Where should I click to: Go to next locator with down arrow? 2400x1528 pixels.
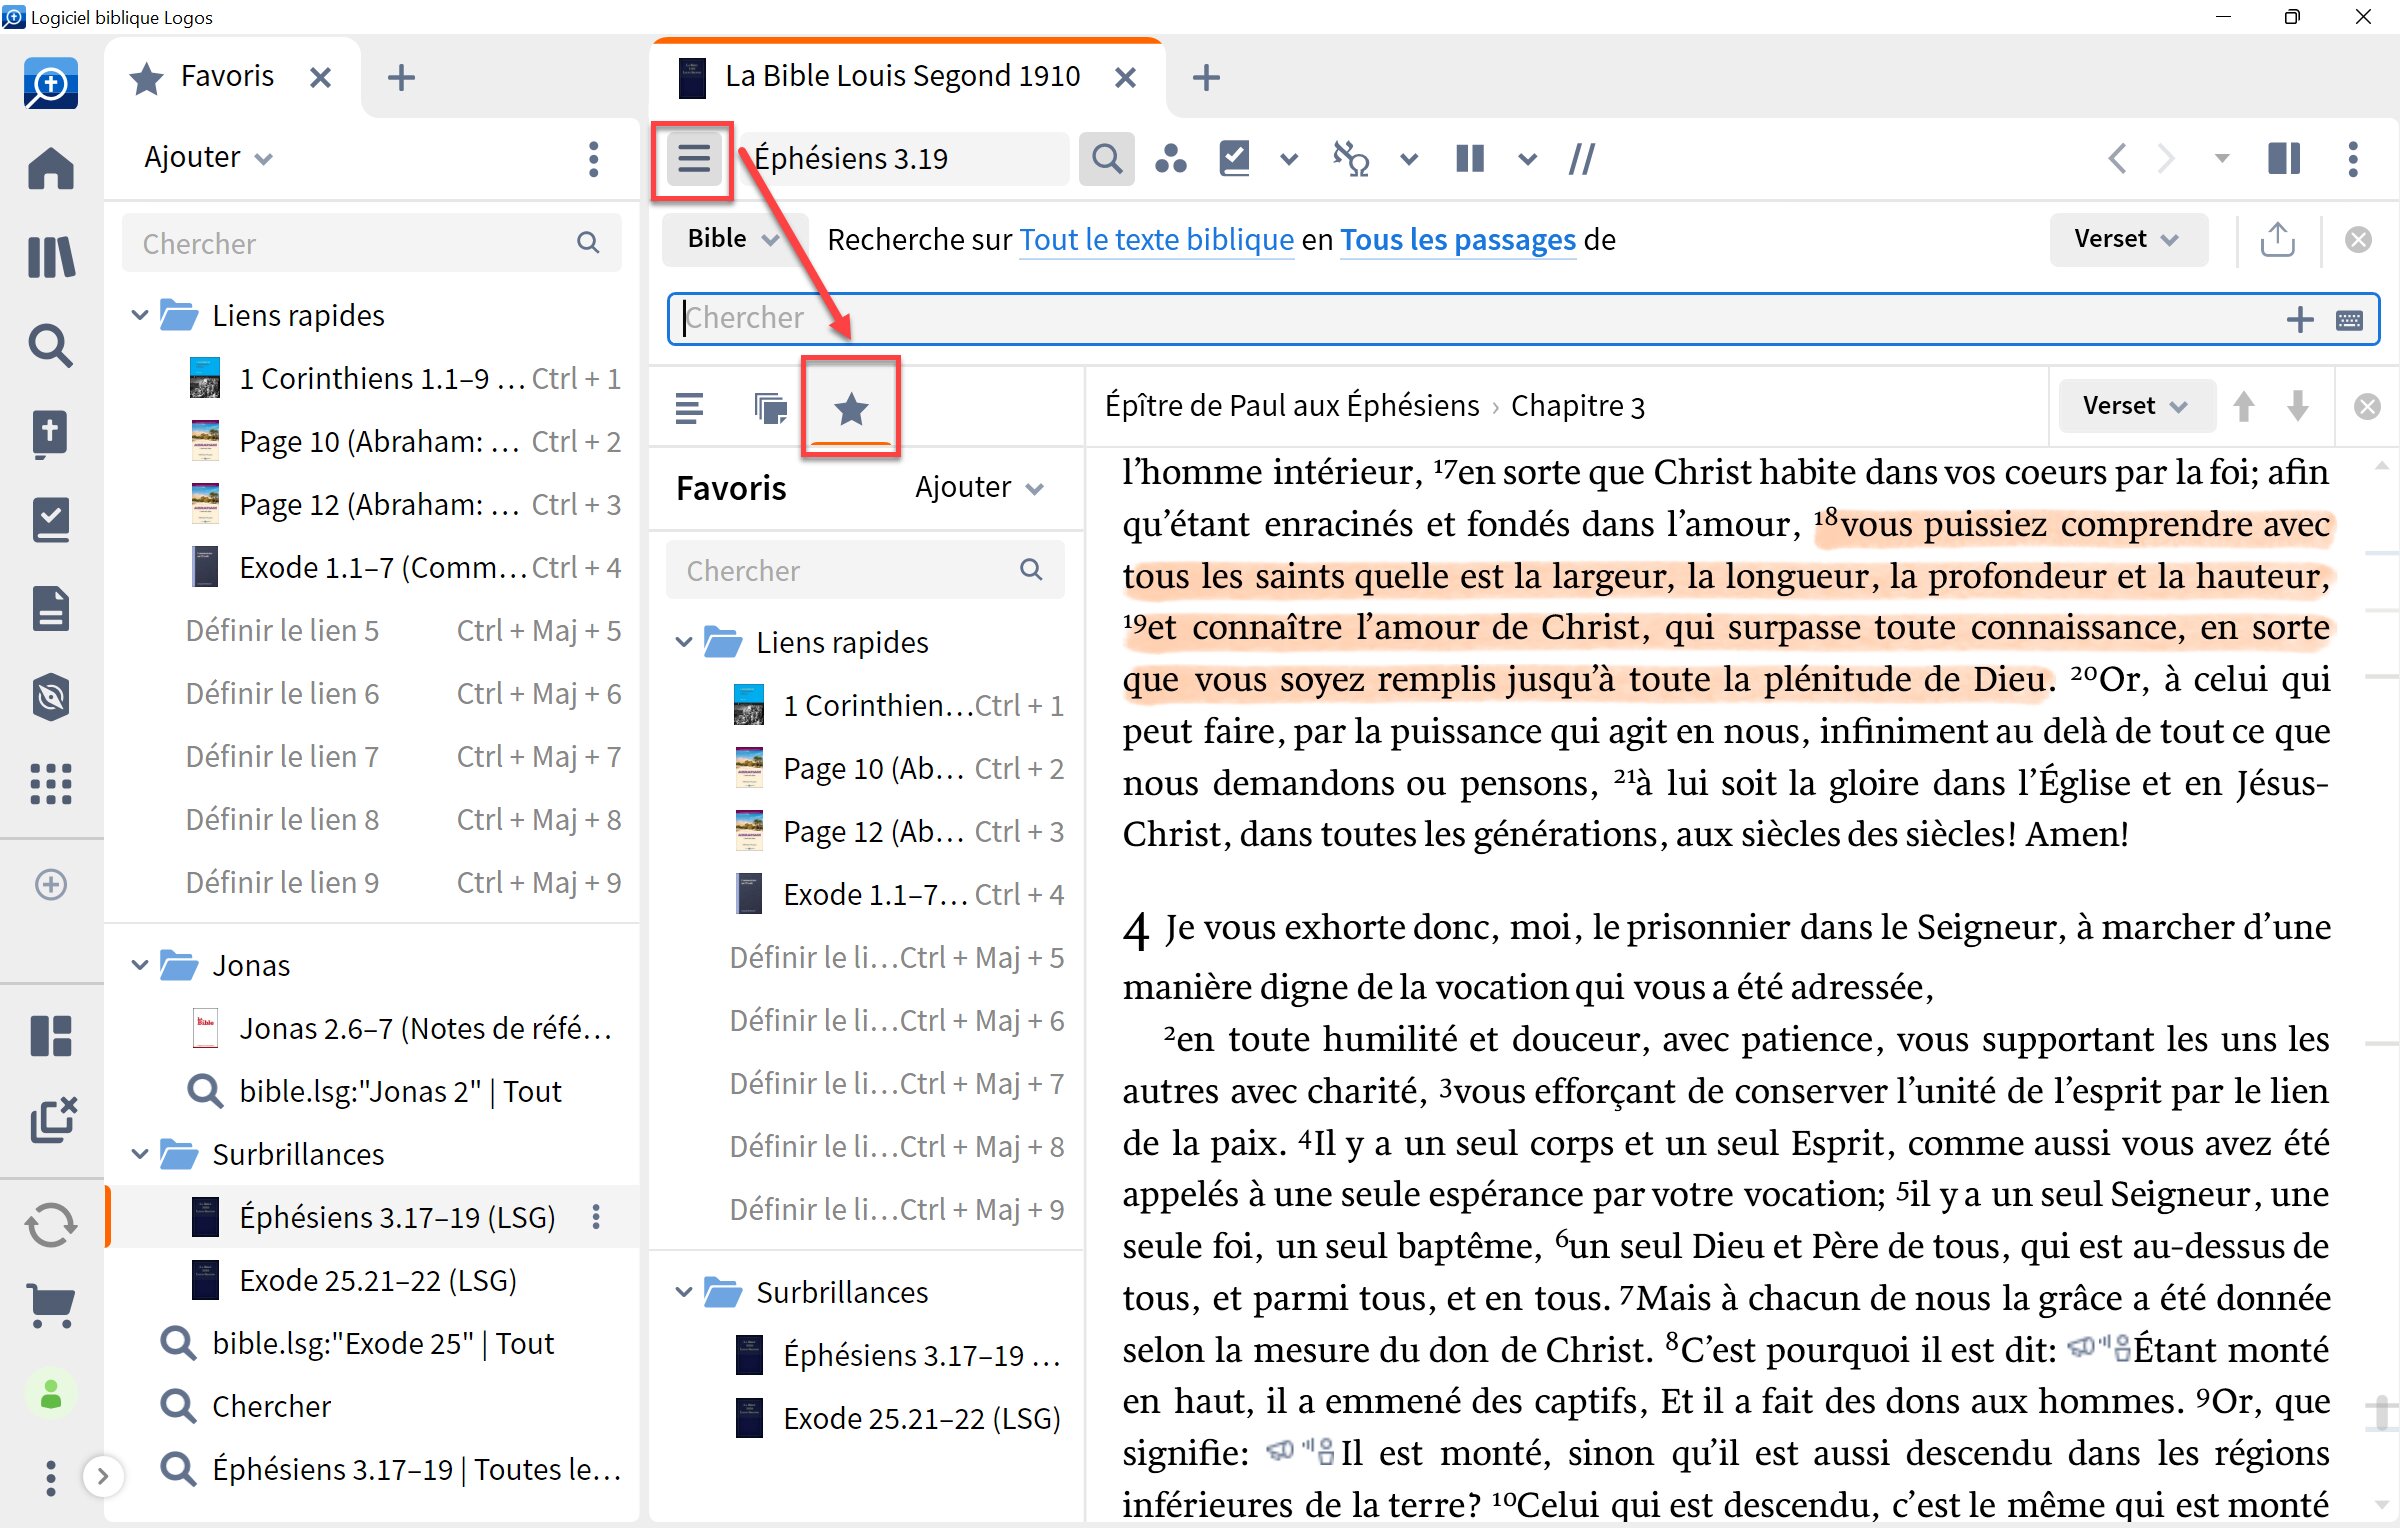(x=2298, y=406)
